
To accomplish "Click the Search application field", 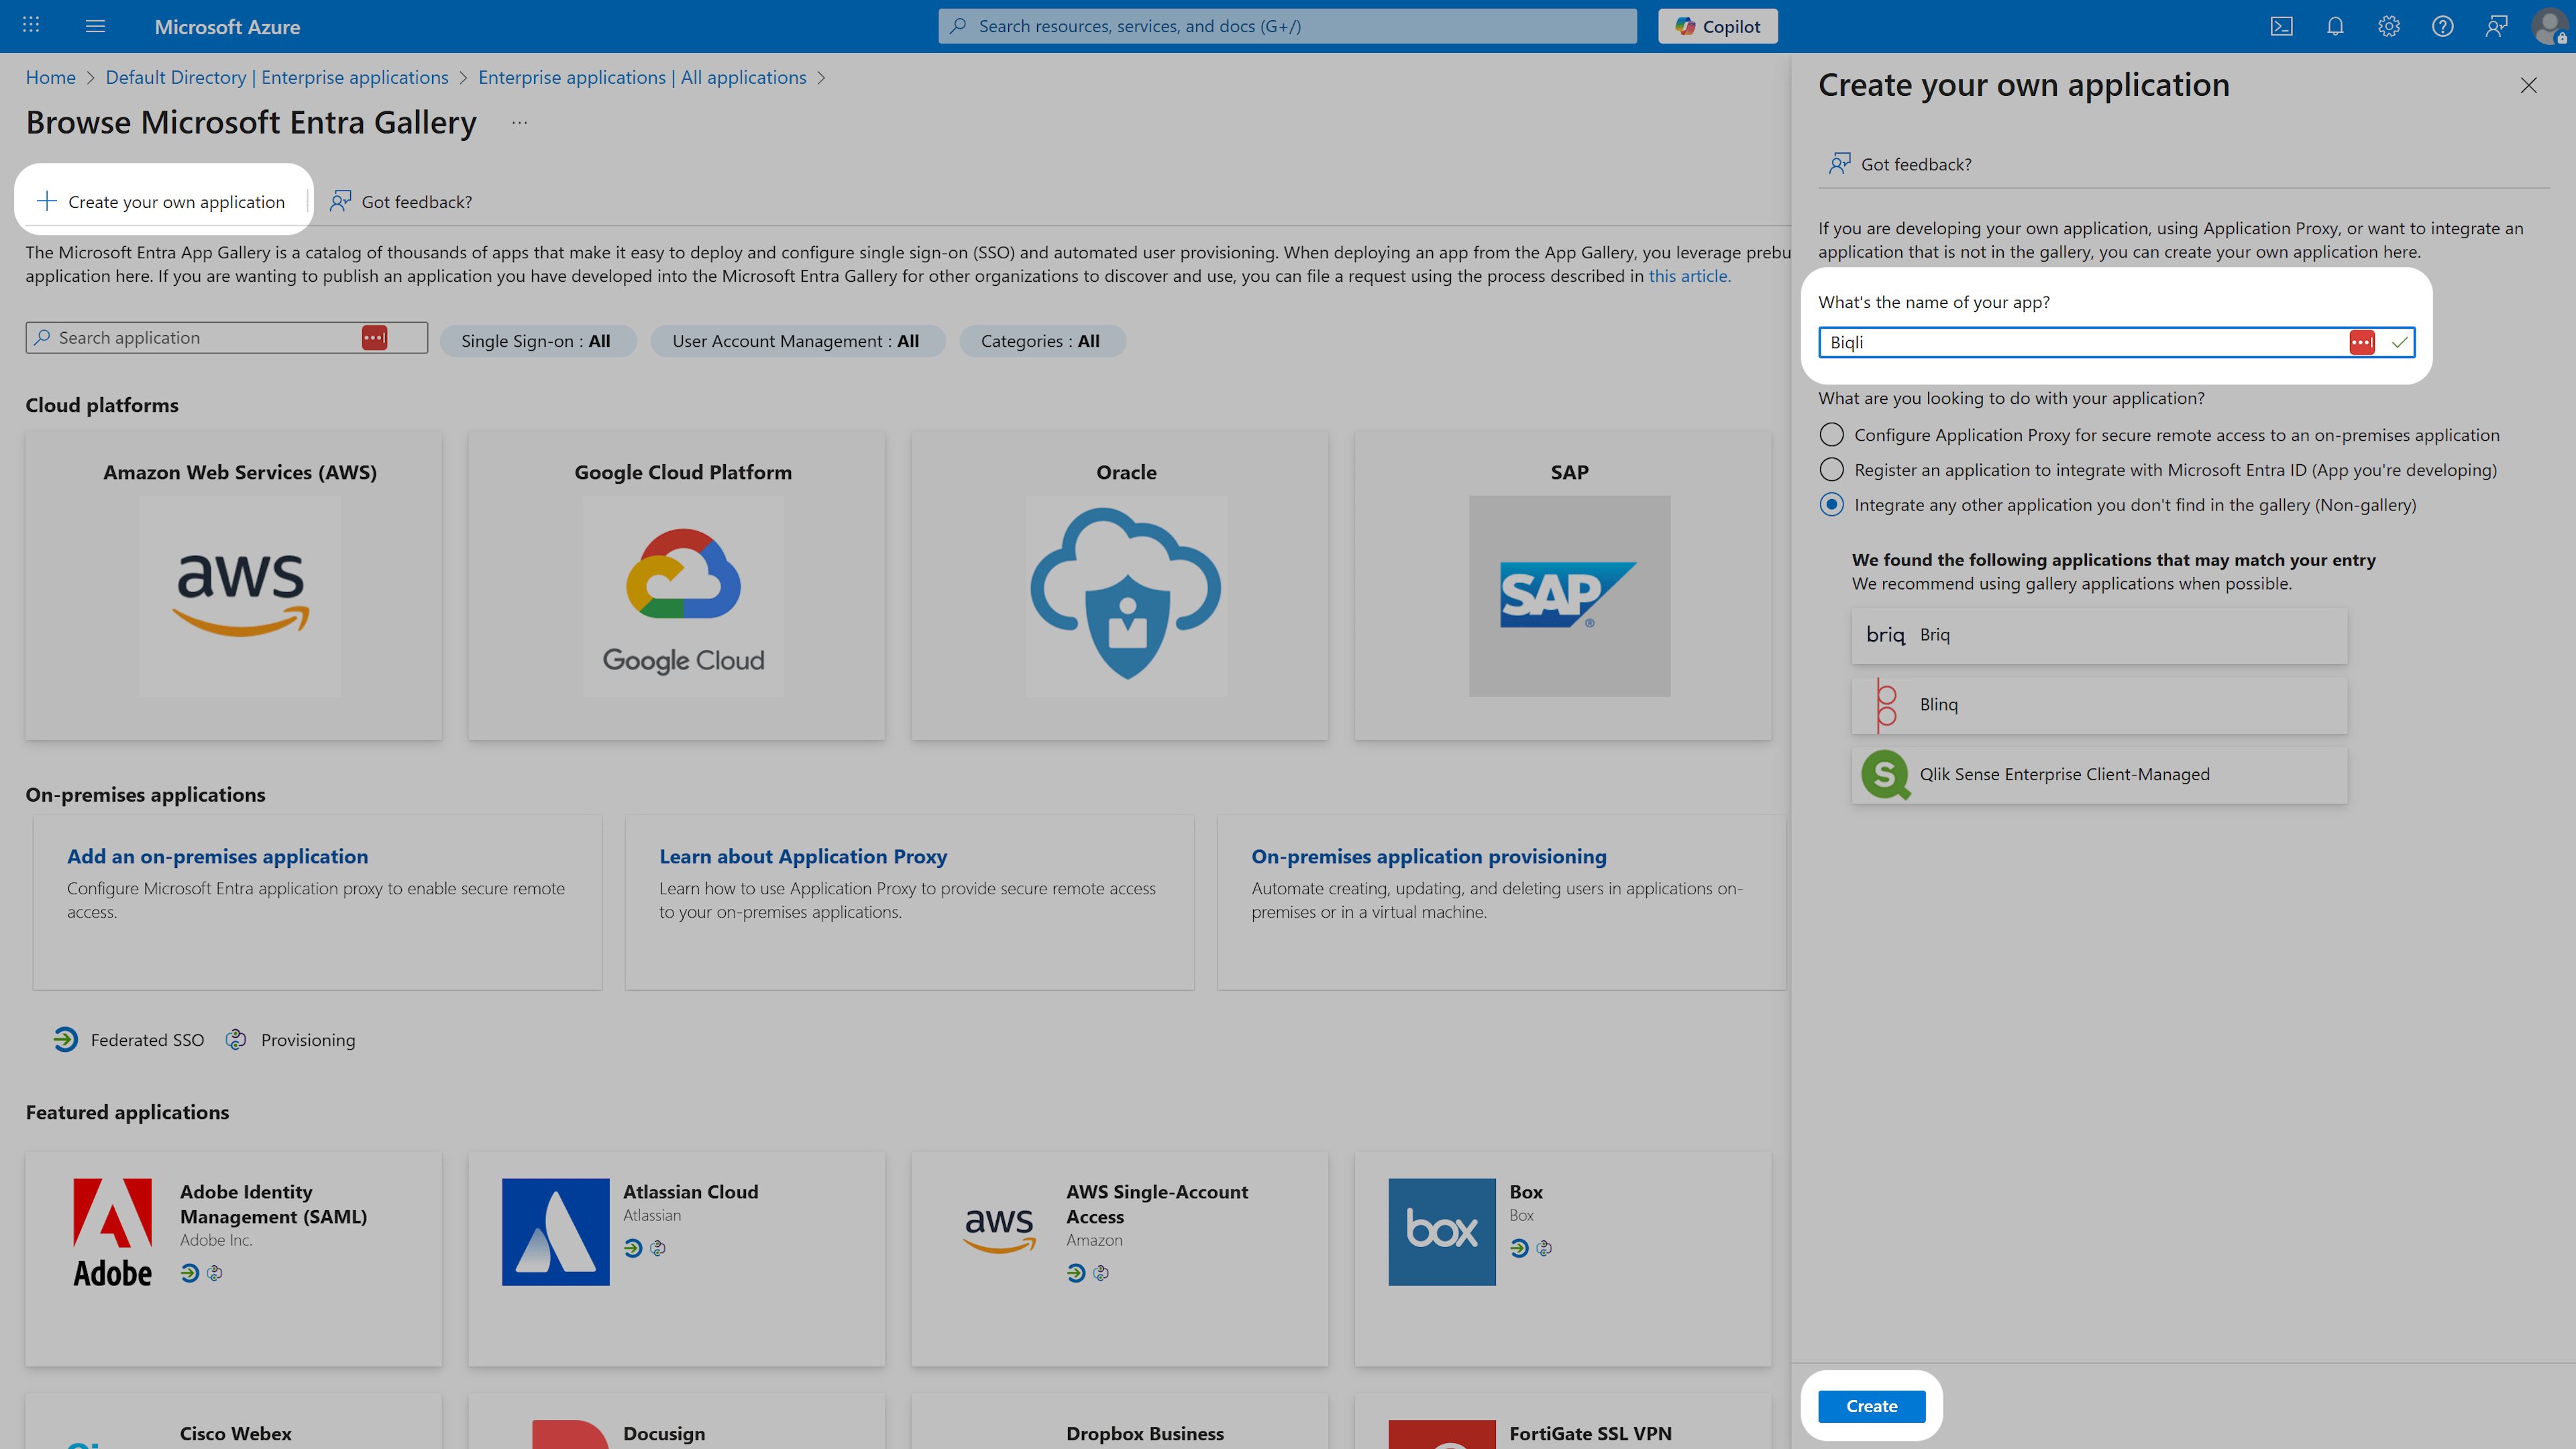I will pyautogui.click(x=226, y=337).
